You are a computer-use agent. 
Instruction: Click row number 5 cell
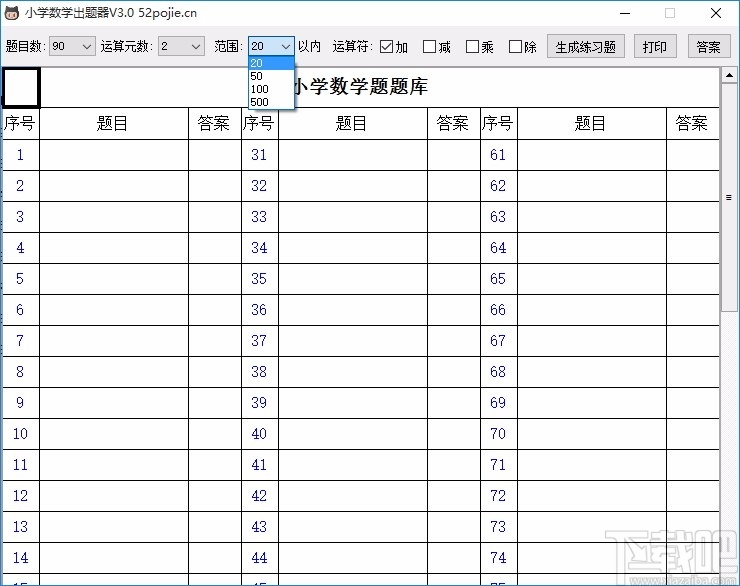21,279
